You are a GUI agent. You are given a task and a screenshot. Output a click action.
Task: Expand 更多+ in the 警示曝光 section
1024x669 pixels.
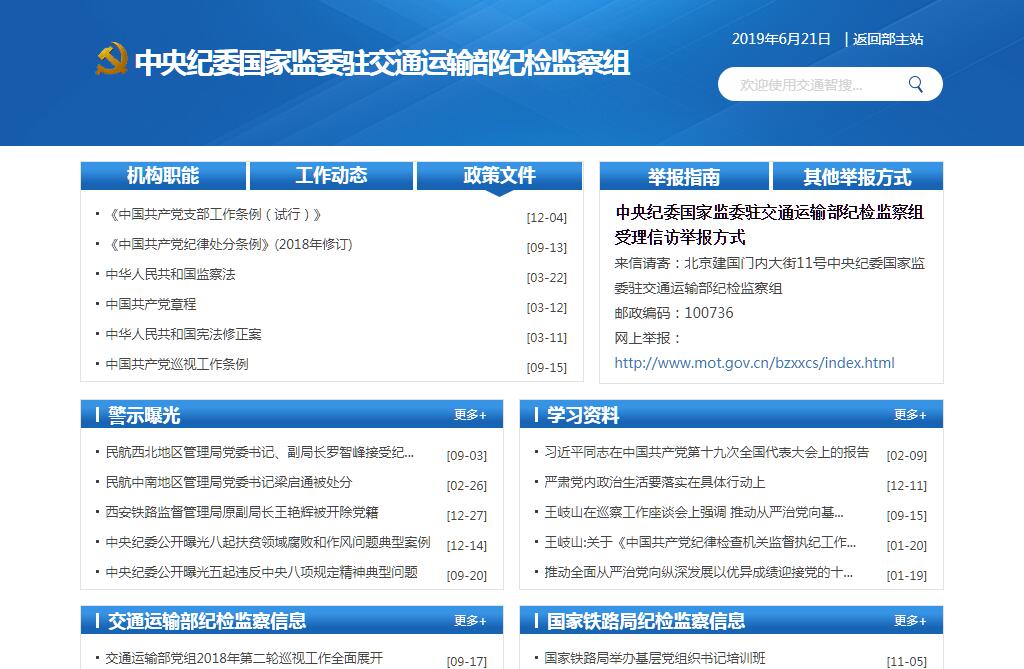(470, 415)
